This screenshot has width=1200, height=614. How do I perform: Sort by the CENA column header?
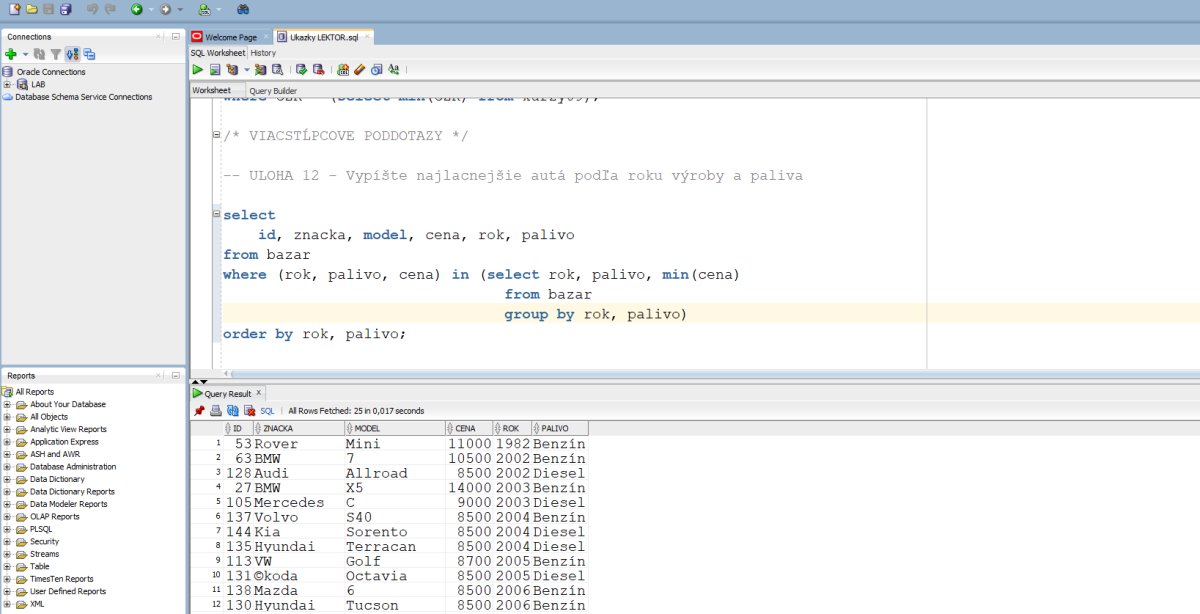[471, 428]
